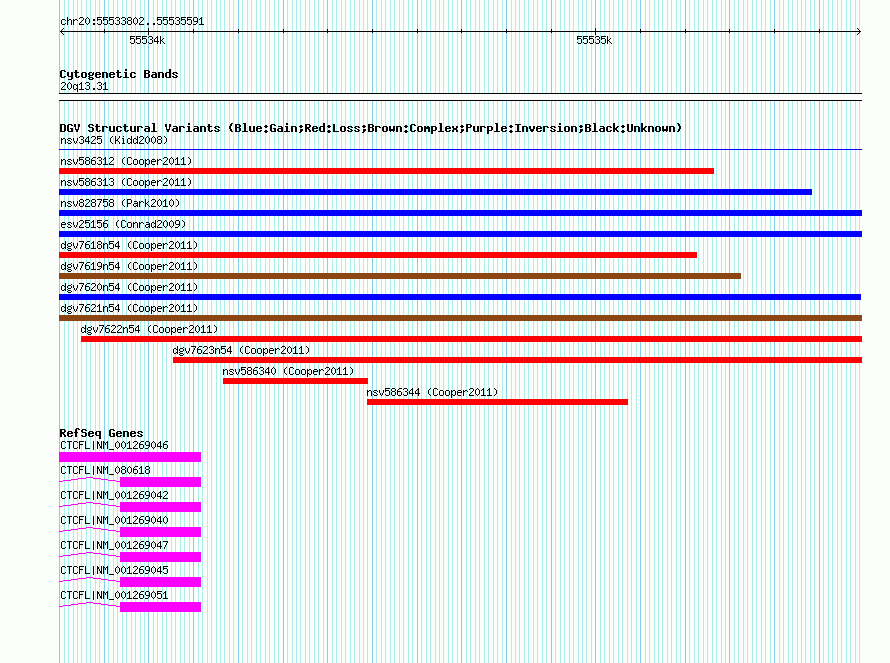Select the RefSeq Genes track title
This screenshot has height=663, width=890.
coord(101,433)
